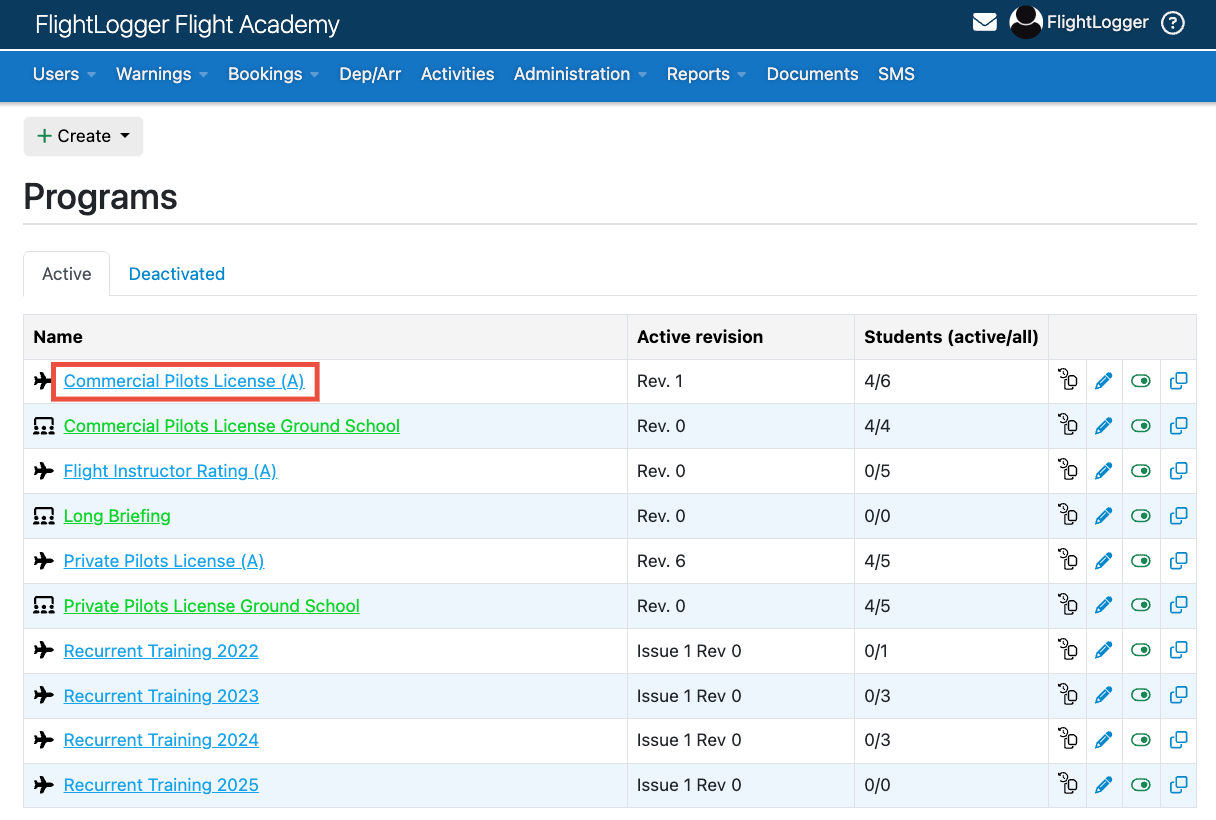This screenshot has height=820, width=1216.
Task: Toggle the Recurrent Training 2022 active switch
Action: pos(1141,650)
